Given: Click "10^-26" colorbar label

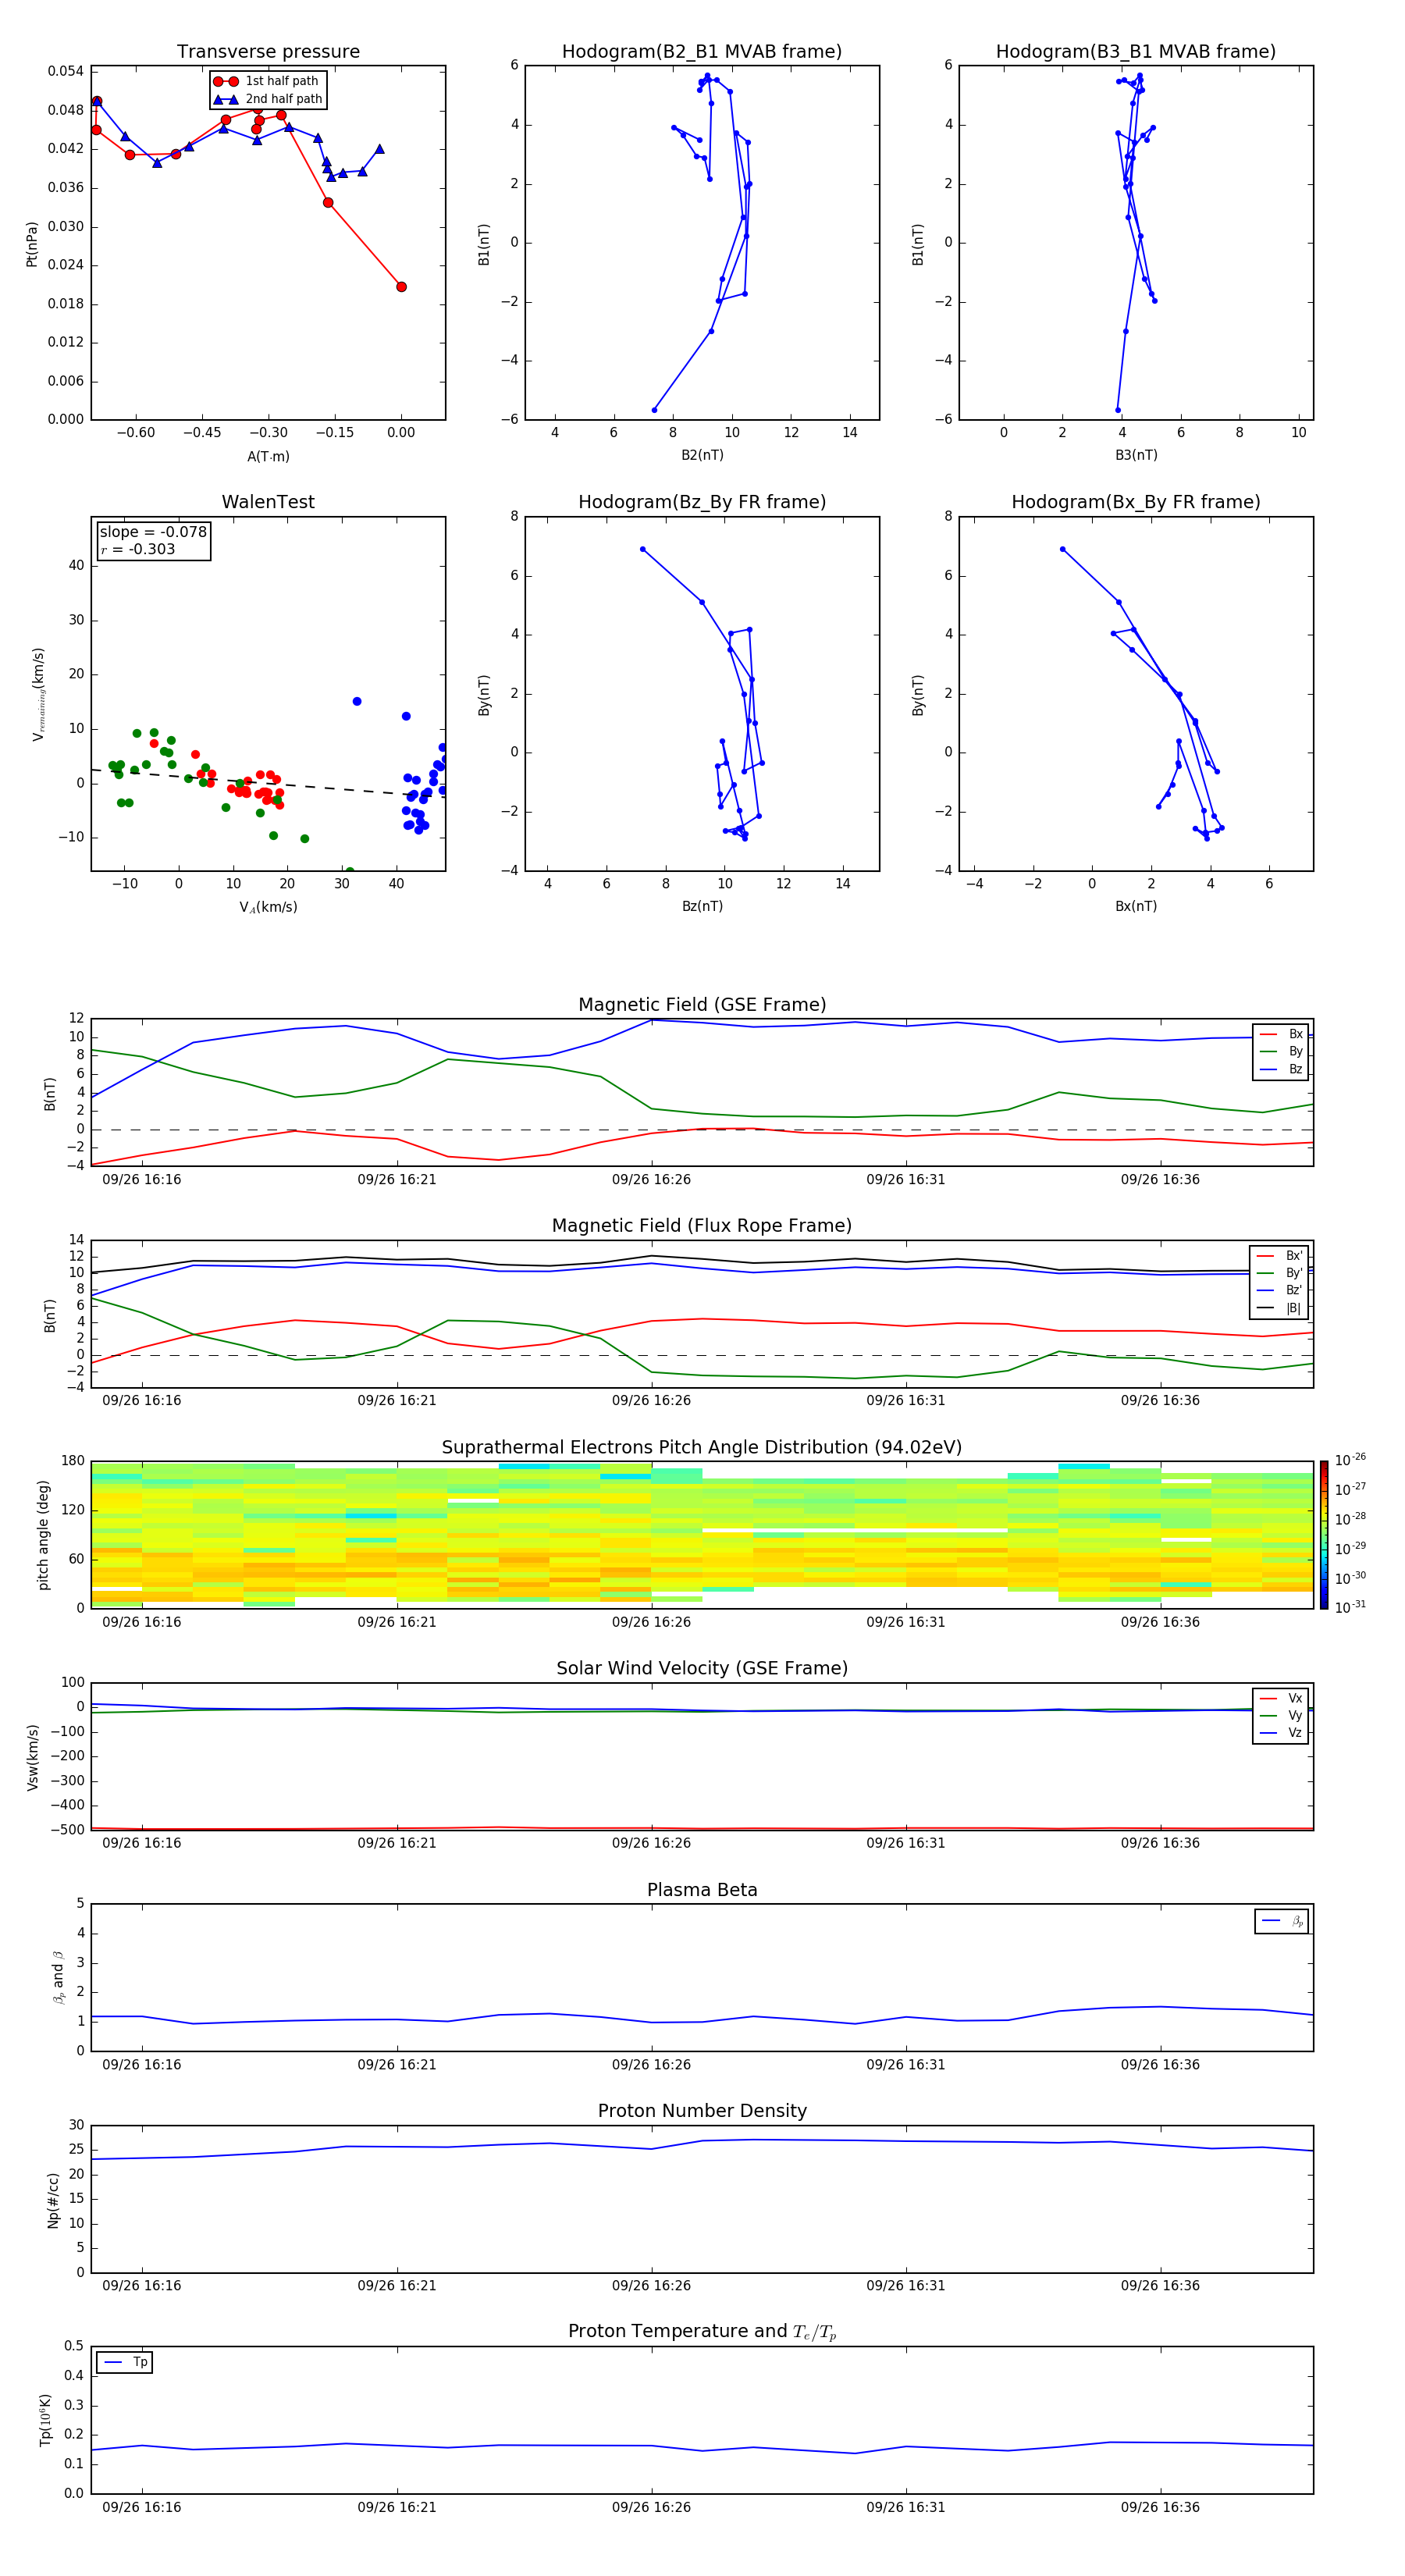Looking at the screenshot, I should click(1350, 1460).
